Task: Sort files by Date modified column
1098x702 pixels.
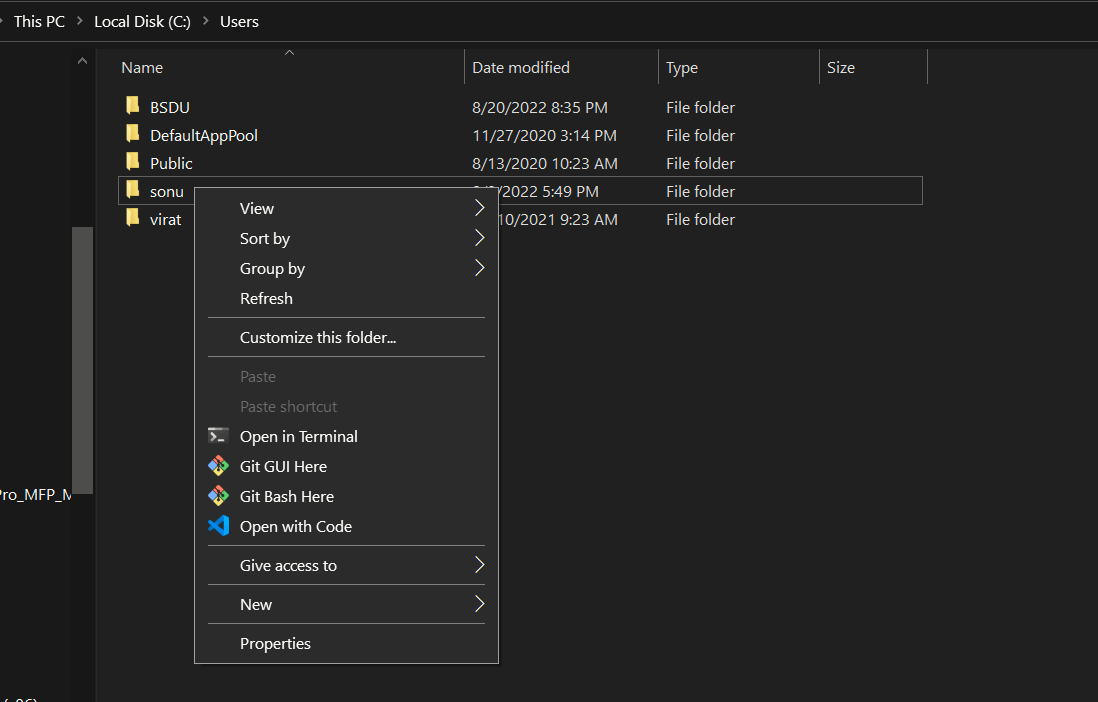Action: pos(521,68)
